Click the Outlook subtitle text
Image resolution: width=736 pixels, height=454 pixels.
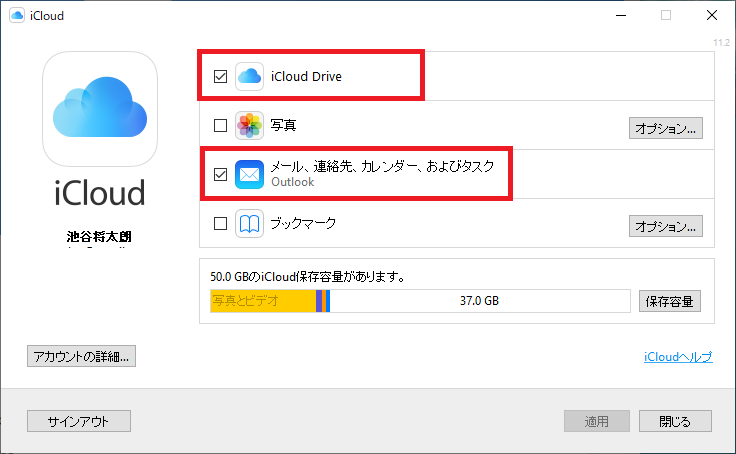click(292, 182)
